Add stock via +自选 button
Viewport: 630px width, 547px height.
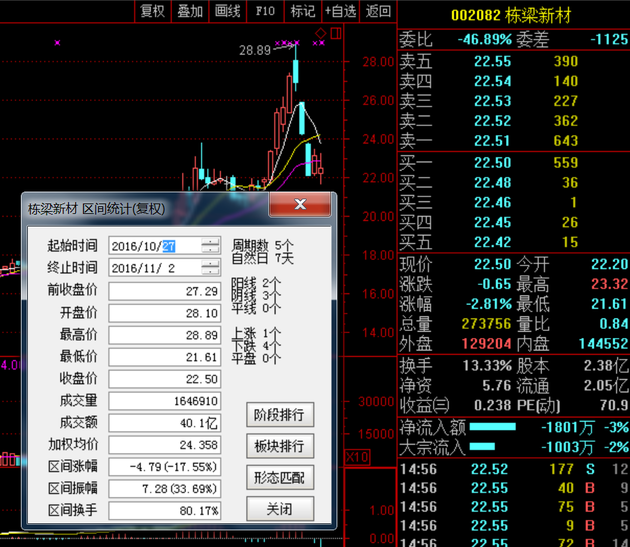click(341, 11)
